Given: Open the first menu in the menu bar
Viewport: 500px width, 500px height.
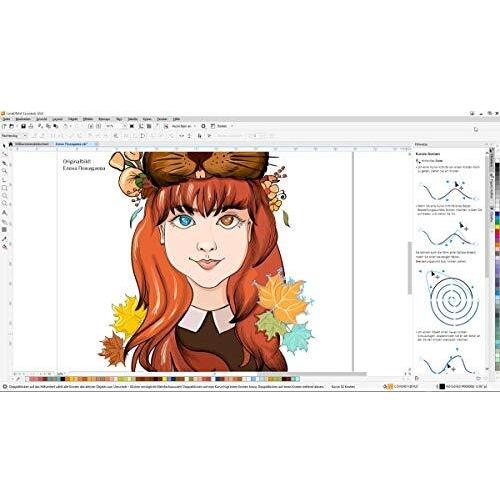Looking at the screenshot, I should (x=6, y=119).
